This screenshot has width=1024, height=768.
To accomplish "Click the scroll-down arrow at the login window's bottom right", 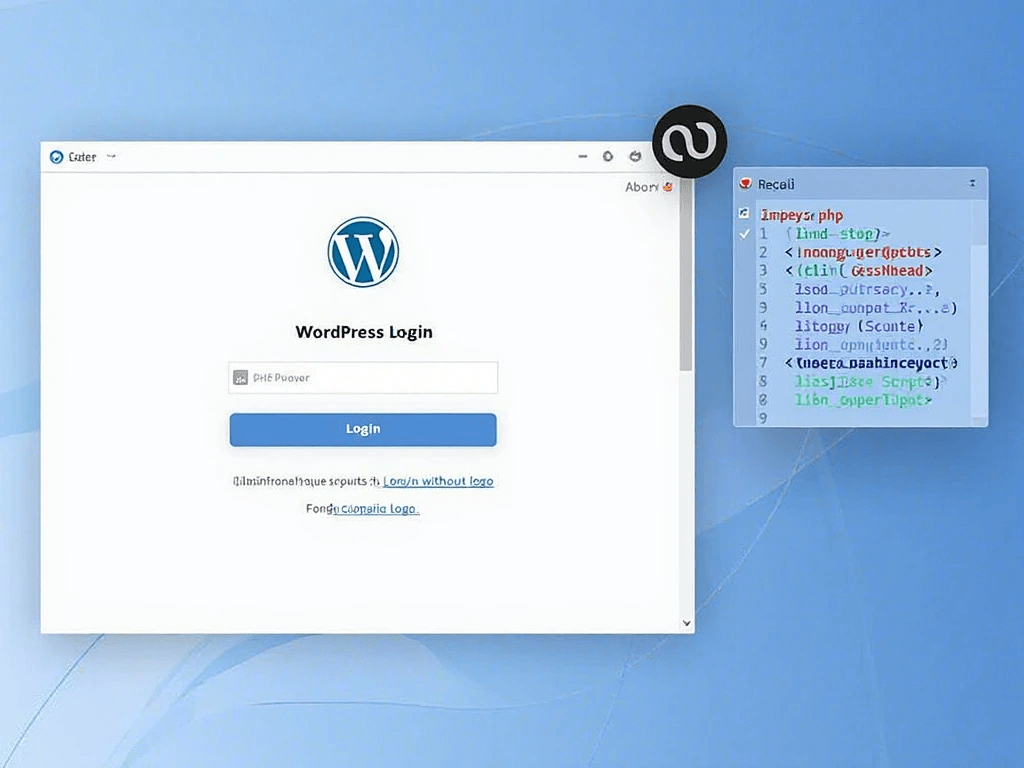I will 686,623.
